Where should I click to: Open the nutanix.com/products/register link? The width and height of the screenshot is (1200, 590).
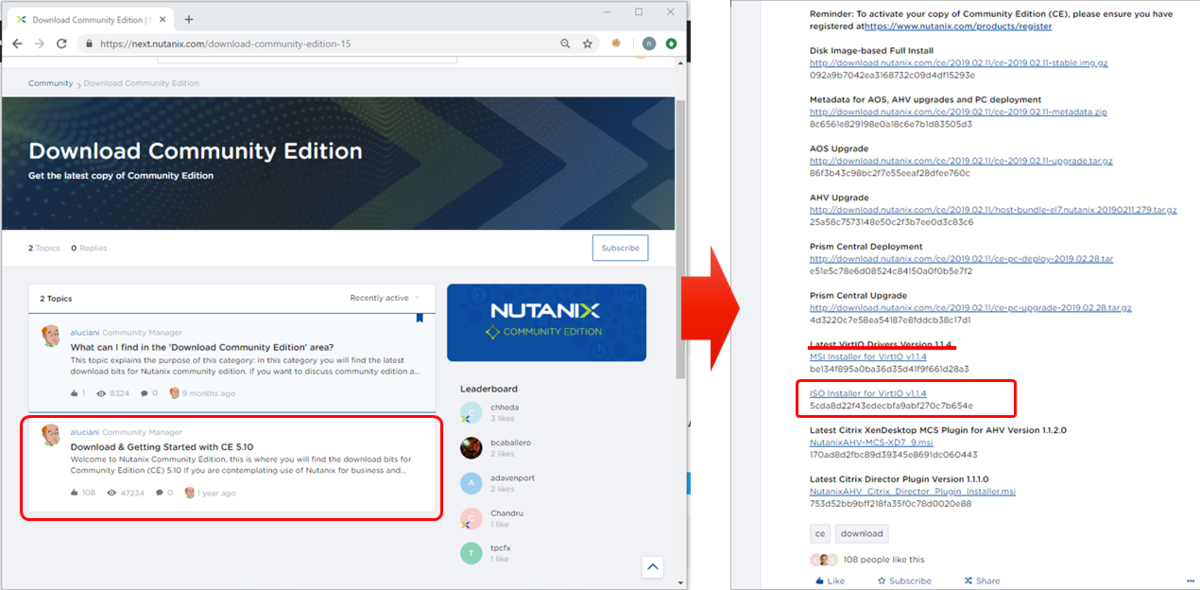[x=959, y=26]
